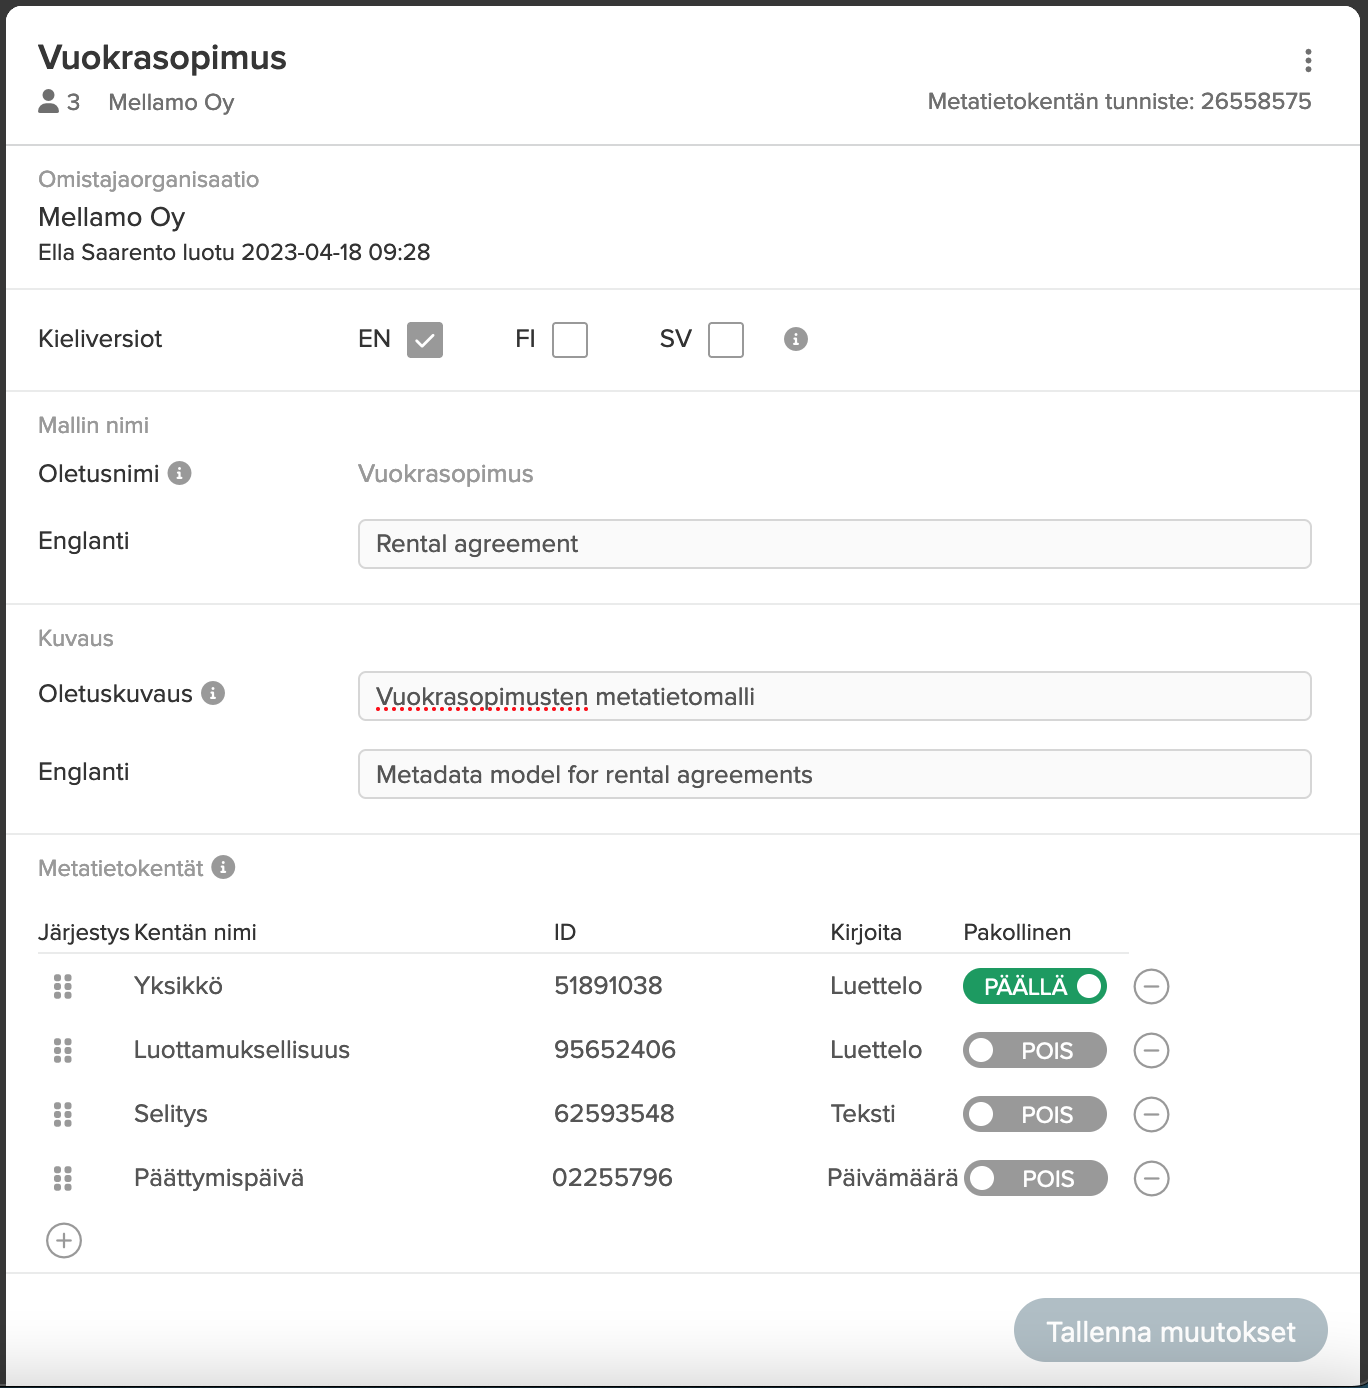Add a new metadata field with plus icon

[64, 1241]
